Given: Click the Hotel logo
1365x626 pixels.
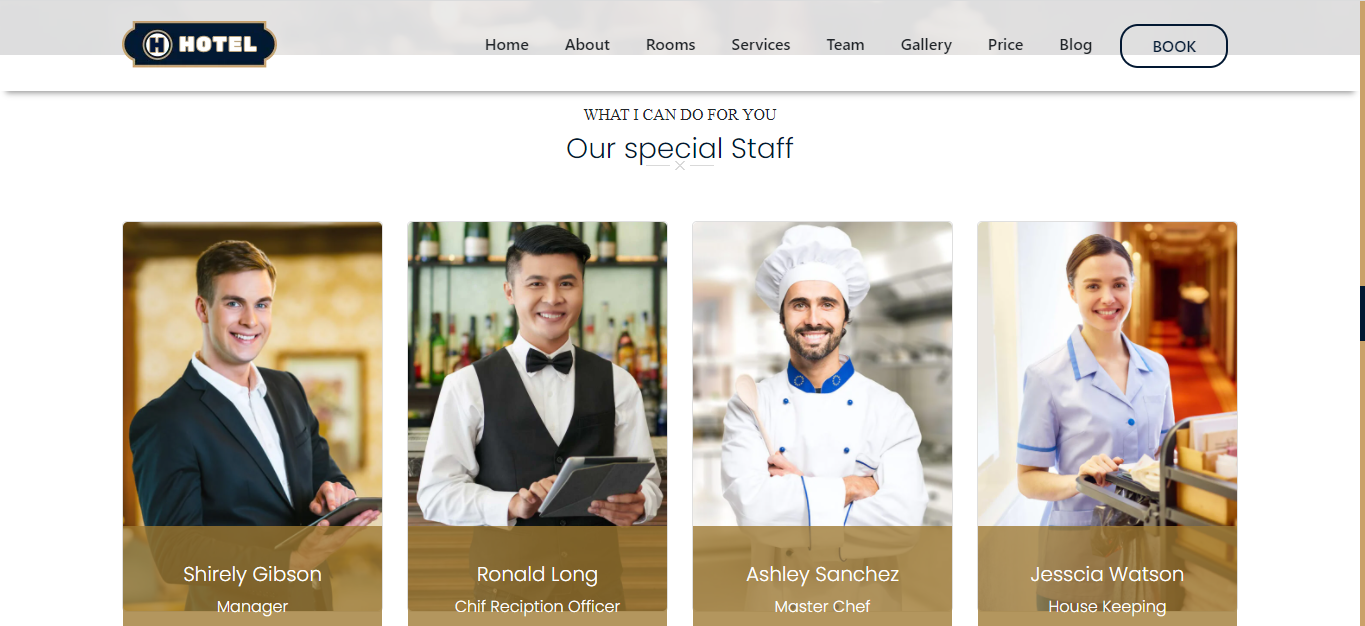Looking at the screenshot, I should (x=199, y=44).
